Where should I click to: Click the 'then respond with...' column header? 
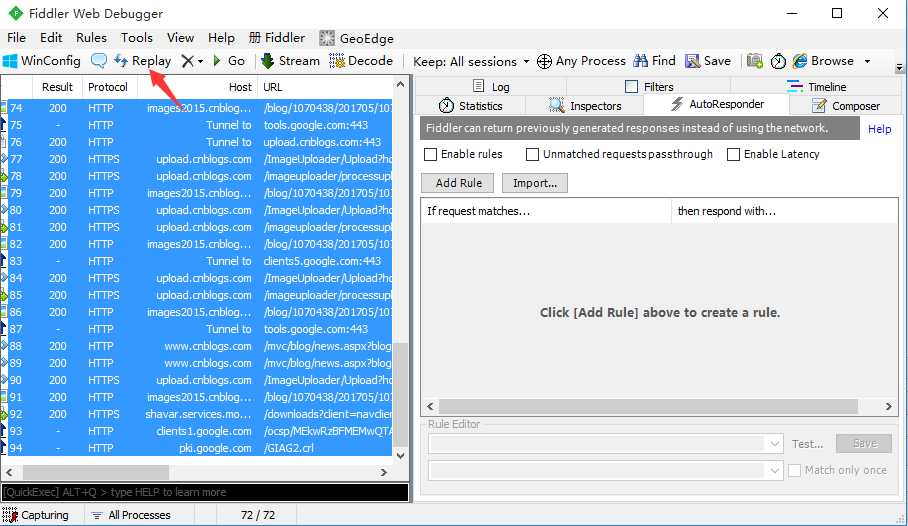[x=785, y=211]
